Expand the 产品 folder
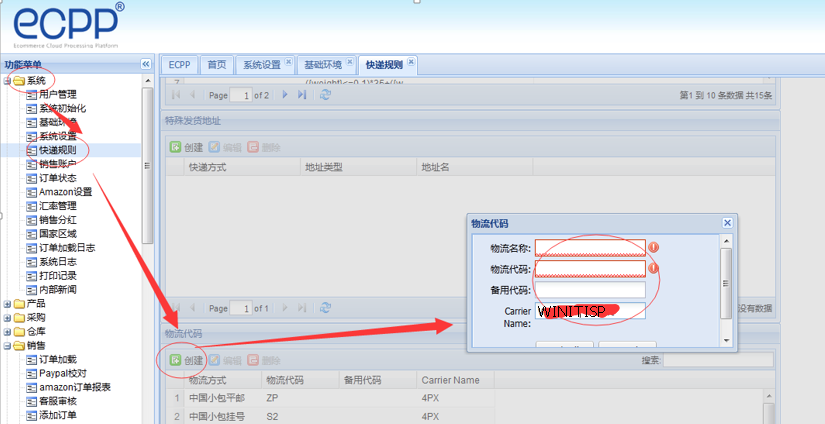 click(8, 303)
